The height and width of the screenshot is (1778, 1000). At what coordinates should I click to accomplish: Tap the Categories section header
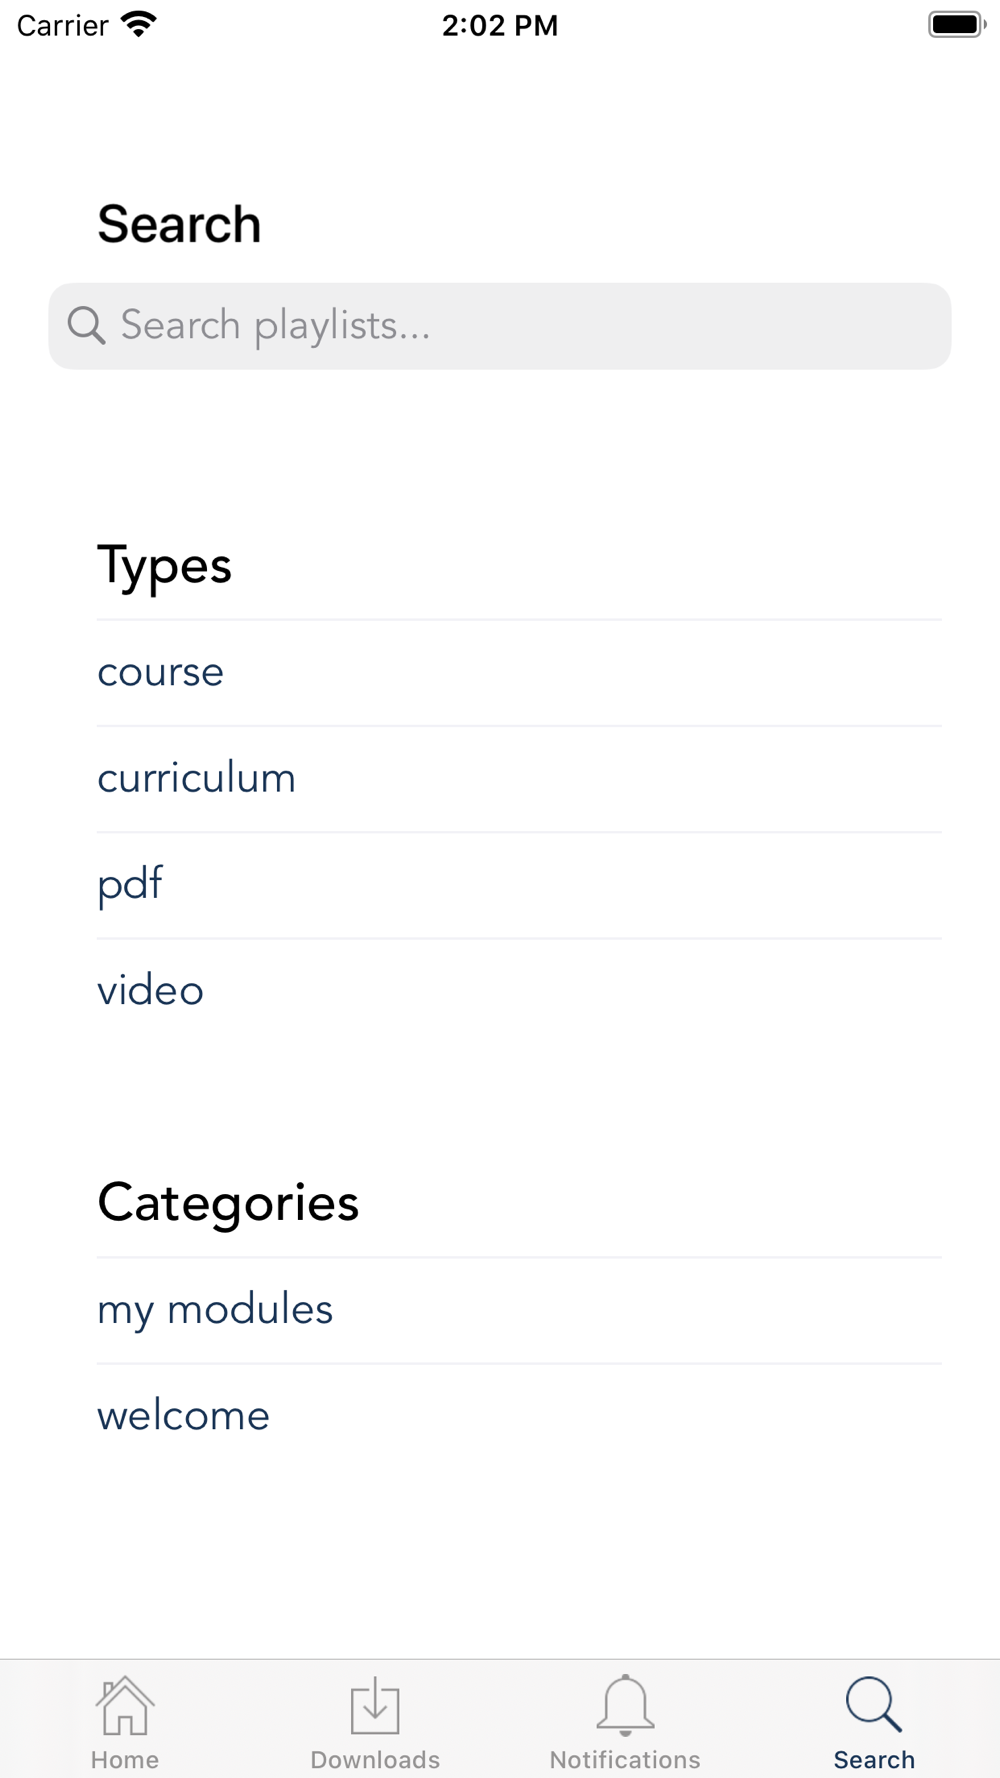coord(228,1204)
